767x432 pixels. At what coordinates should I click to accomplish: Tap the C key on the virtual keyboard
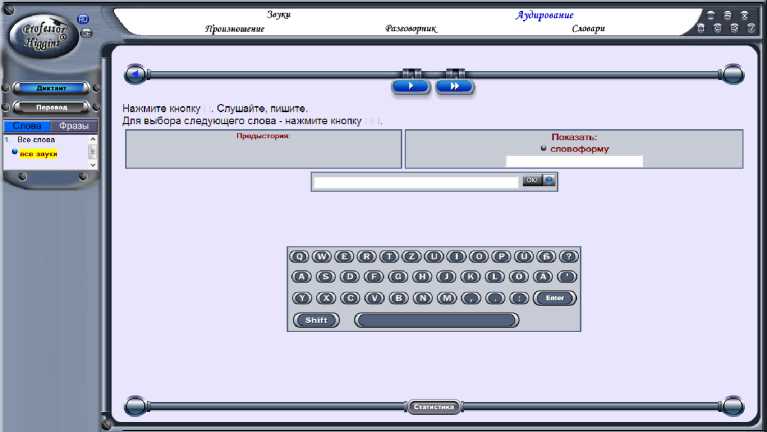(x=350, y=298)
